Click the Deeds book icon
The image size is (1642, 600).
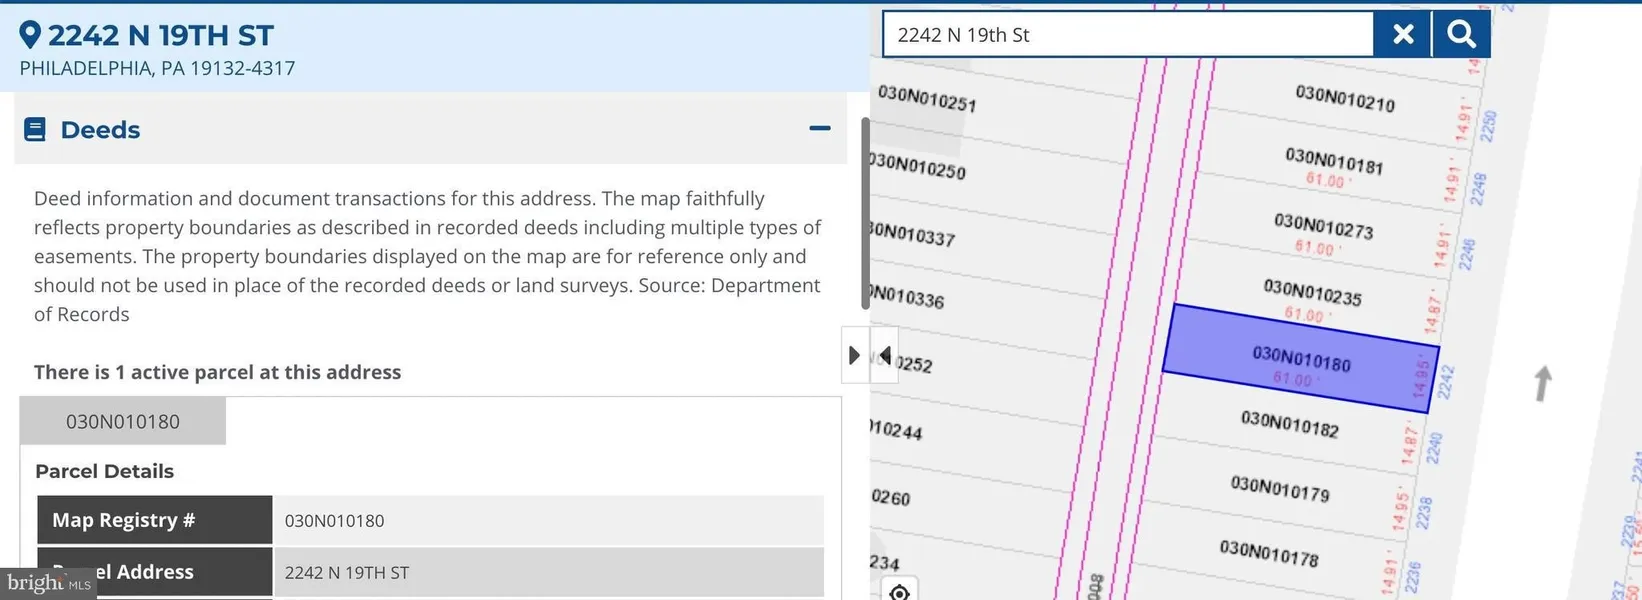click(x=35, y=130)
